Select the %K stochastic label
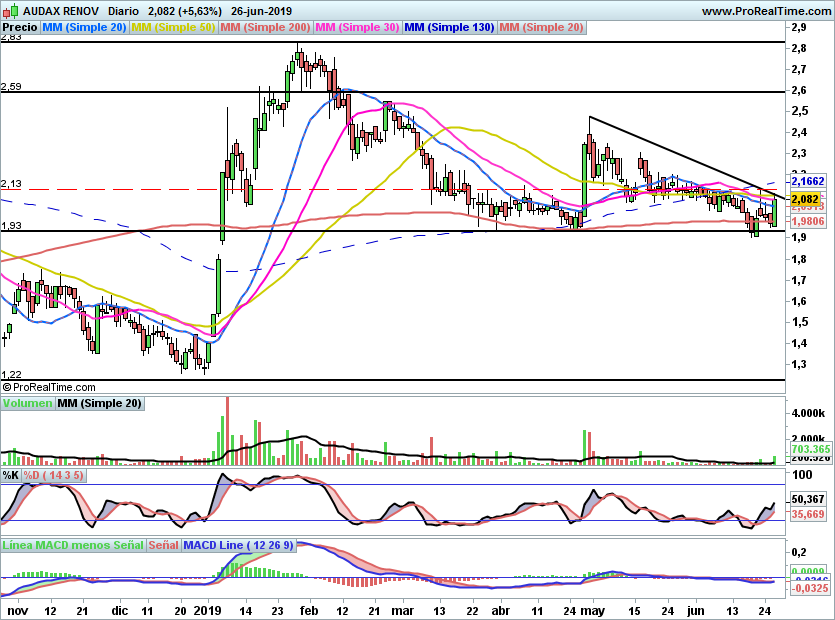The width and height of the screenshot is (835, 620). pyautogui.click(x=11, y=475)
